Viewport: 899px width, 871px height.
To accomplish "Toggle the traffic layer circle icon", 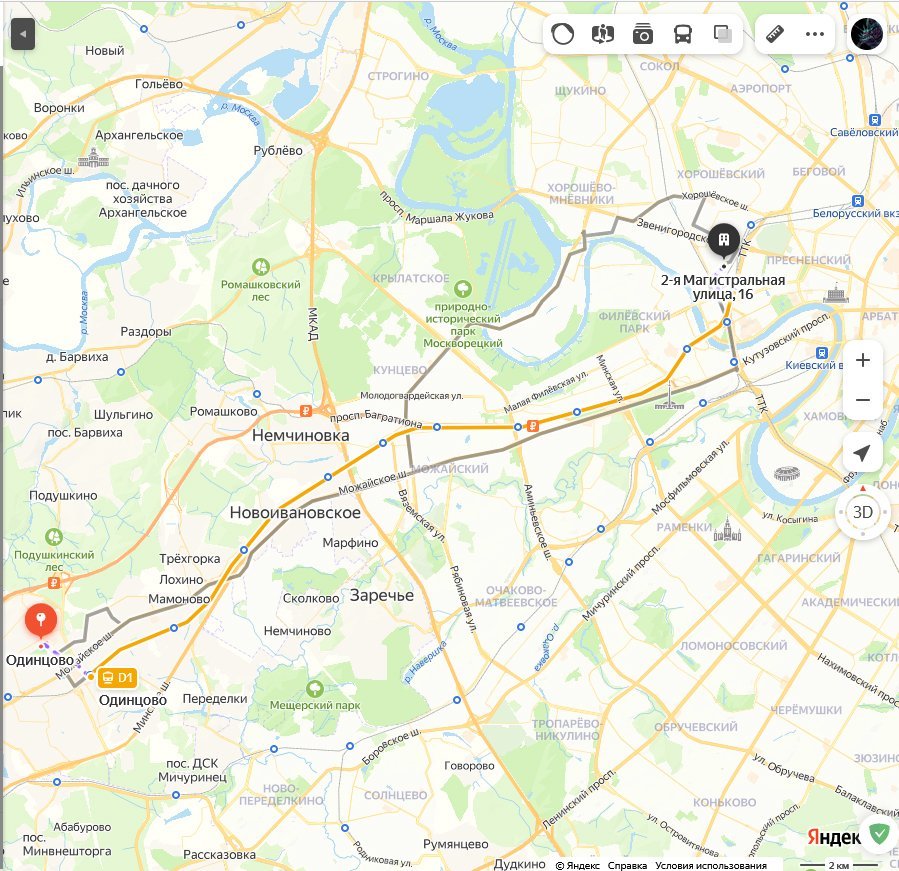I will coord(562,34).
